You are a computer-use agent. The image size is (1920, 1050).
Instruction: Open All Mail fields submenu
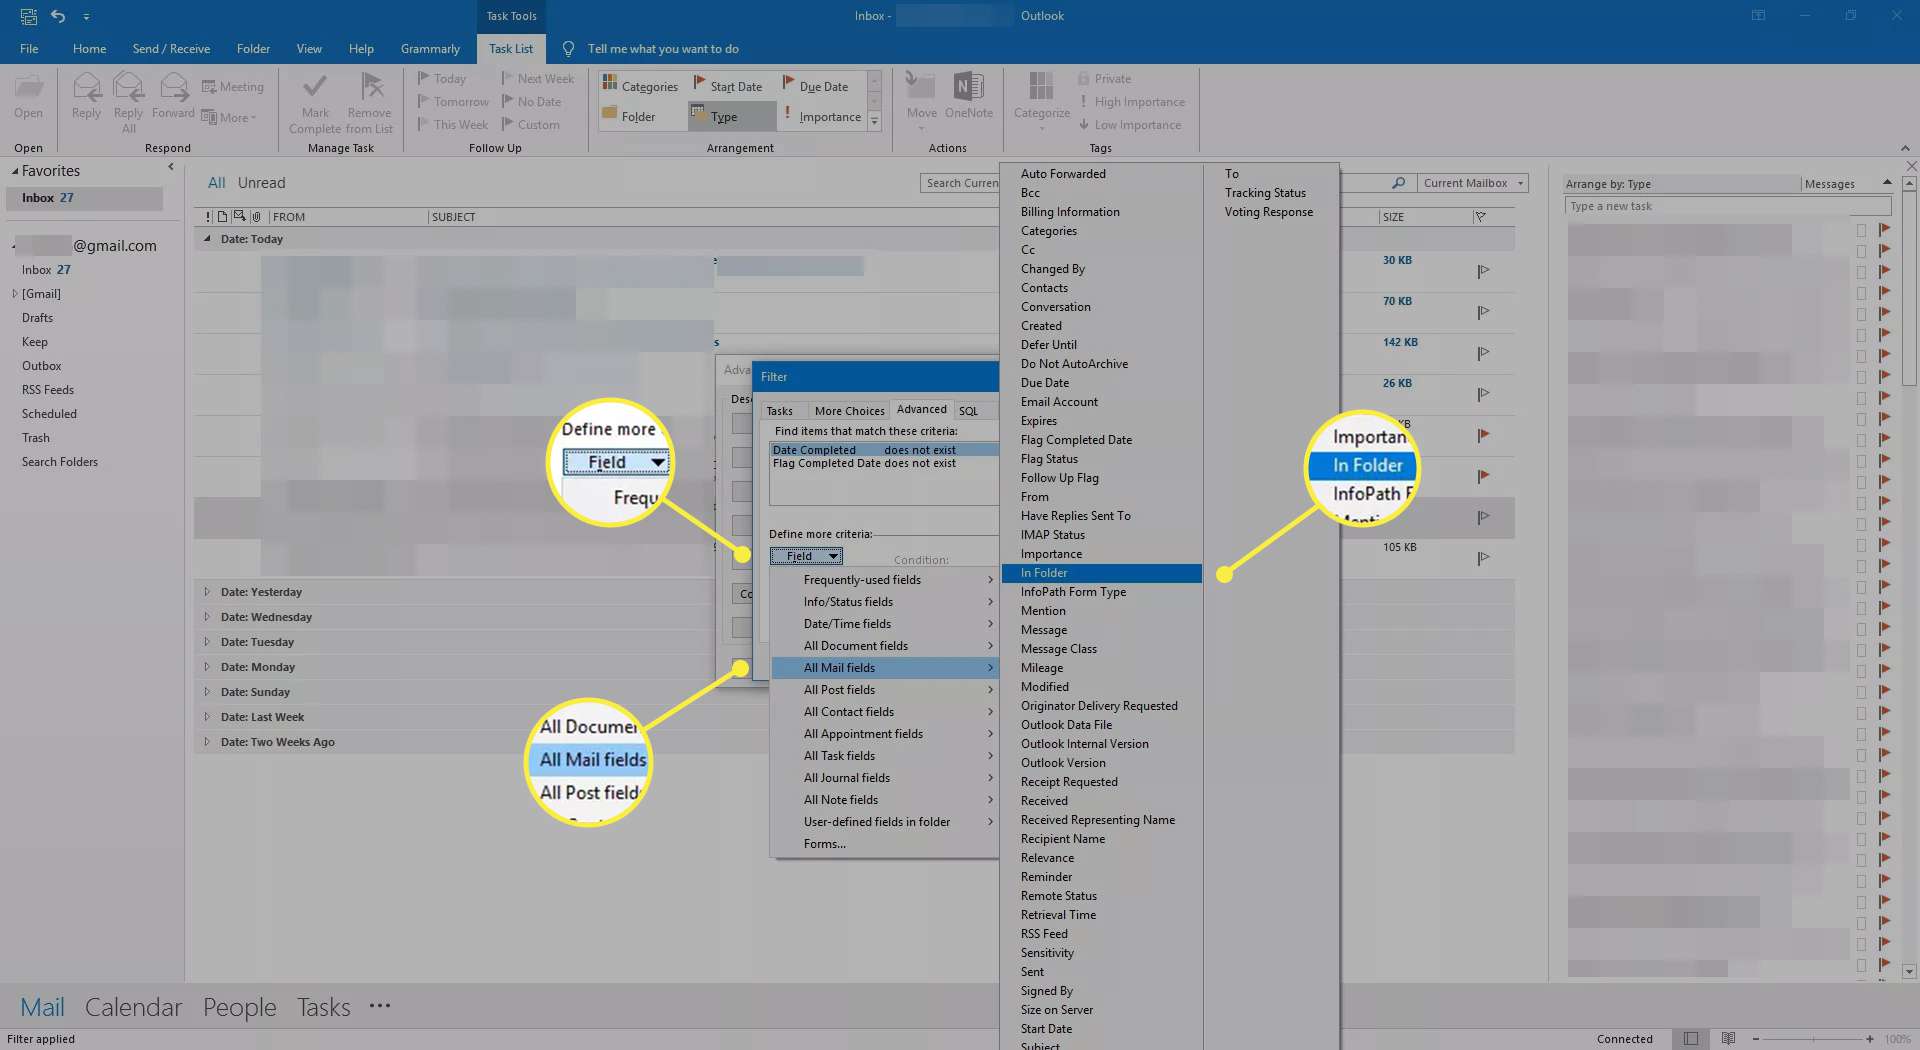click(x=885, y=668)
